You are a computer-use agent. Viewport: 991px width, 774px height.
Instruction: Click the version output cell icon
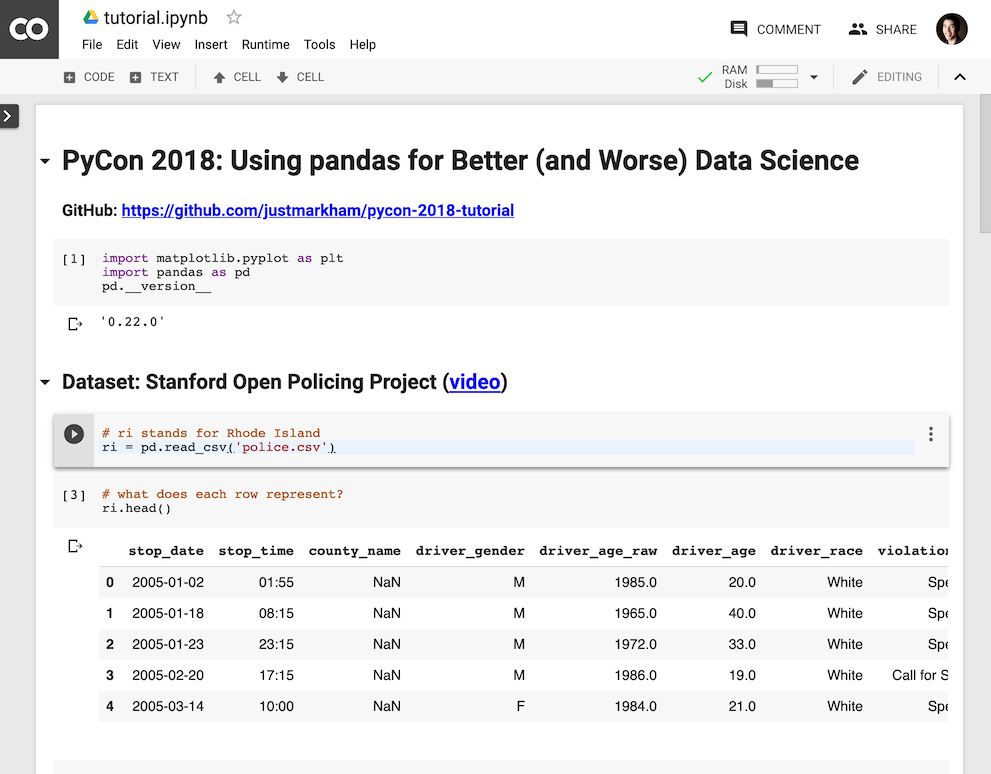pos(74,324)
